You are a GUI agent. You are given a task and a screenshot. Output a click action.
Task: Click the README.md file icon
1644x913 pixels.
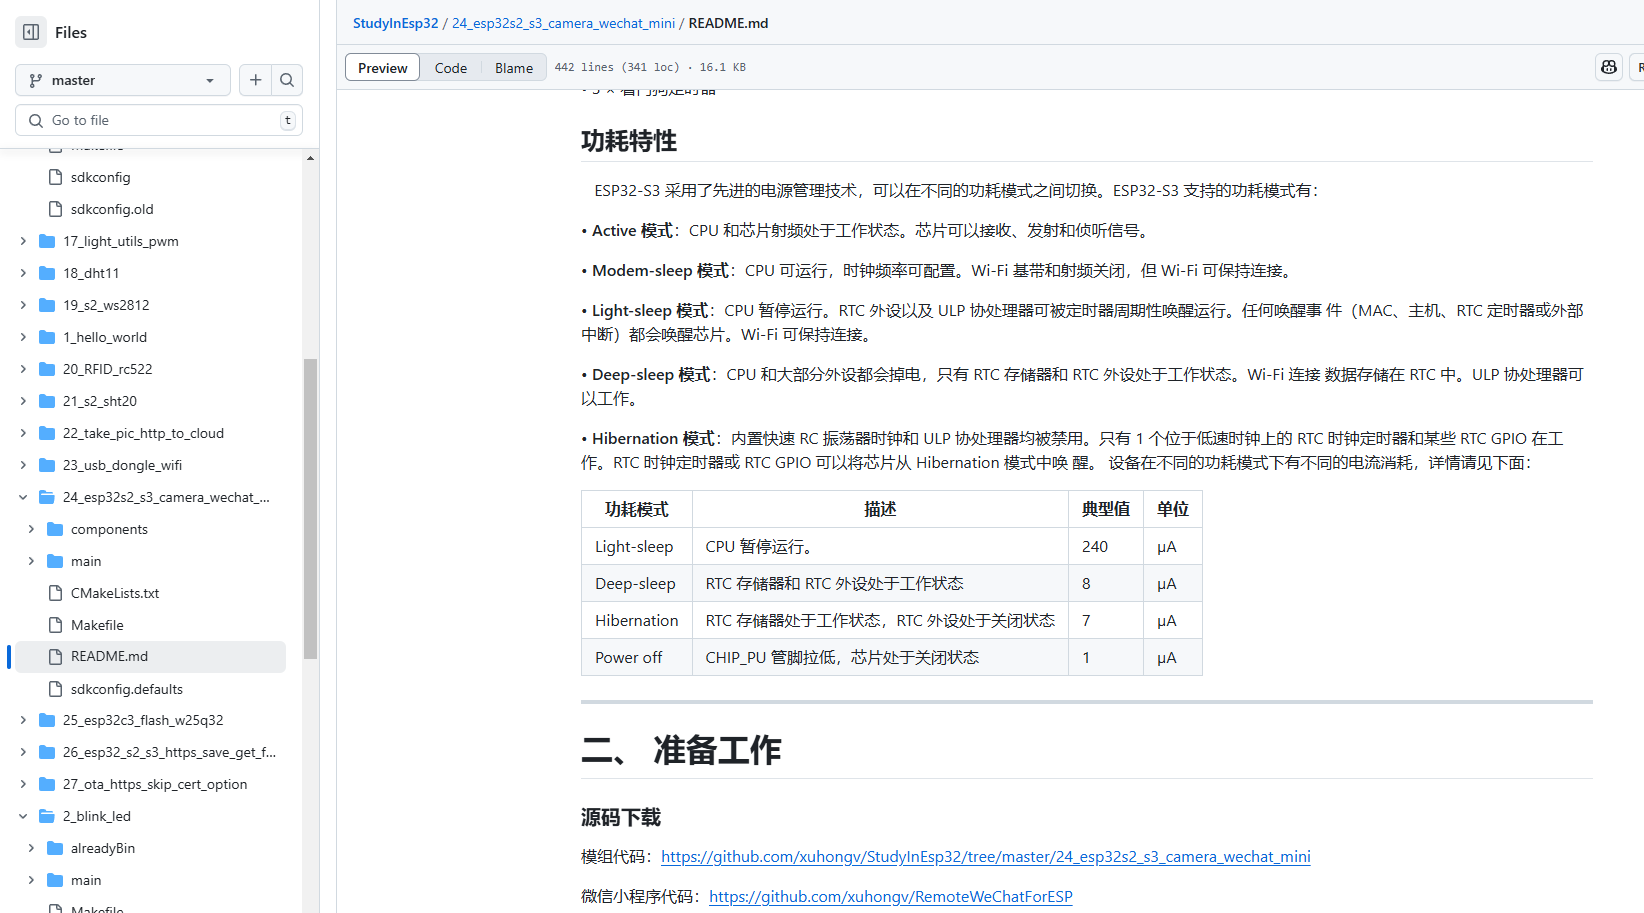[56, 657]
